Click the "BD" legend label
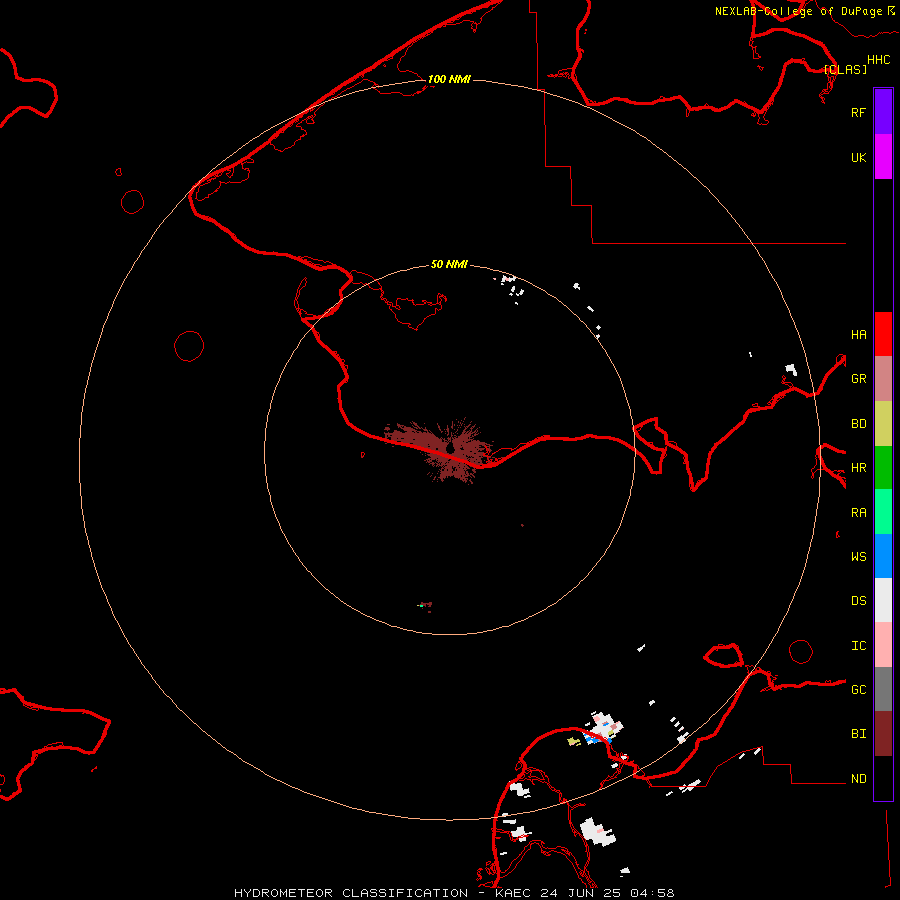Viewport: 900px width, 900px height. click(x=859, y=424)
